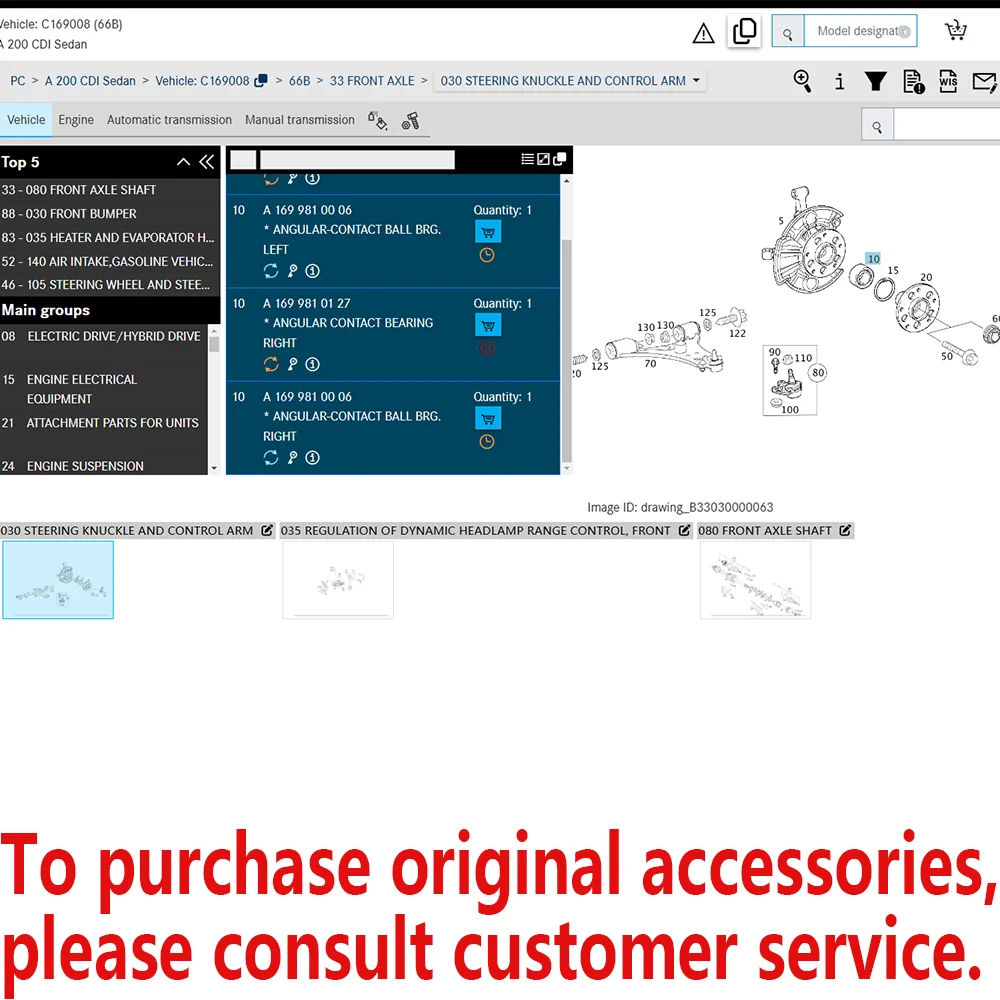The height and width of the screenshot is (1000, 1000).
Task: Expand the 030 STEERING KNUCKLE AND CONTROL ARM dropdown
Action: pos(570,81)
